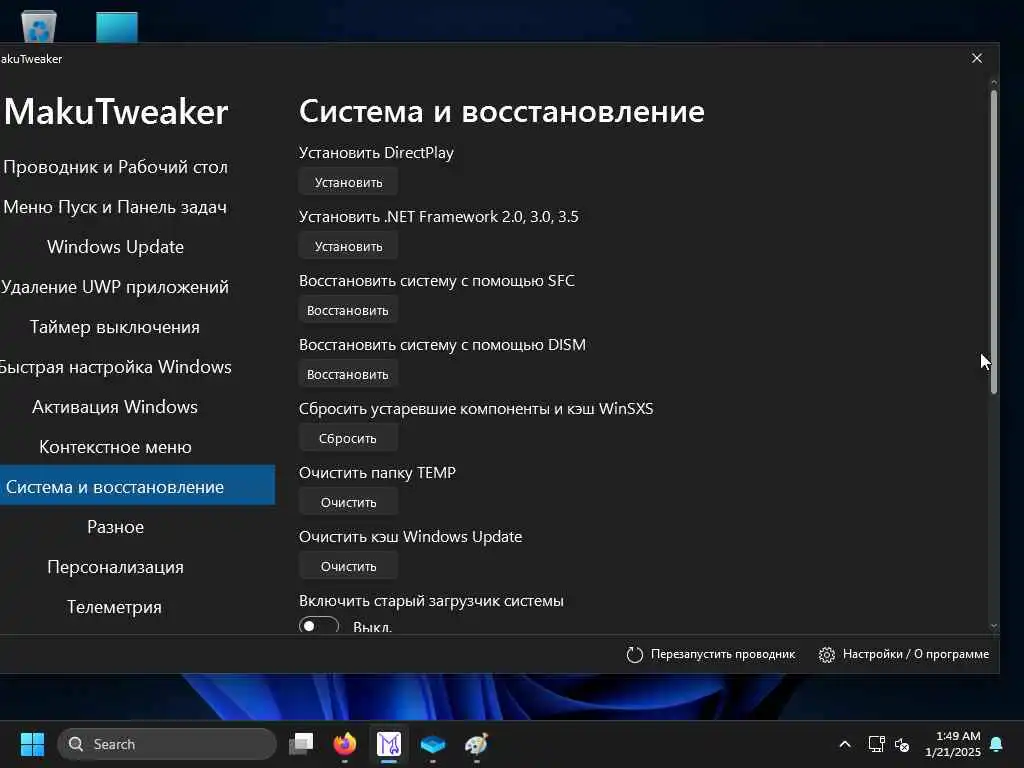Click the settings gear icon
Viewport: 1024px width, 768px height.
click(x=827, y=654)
